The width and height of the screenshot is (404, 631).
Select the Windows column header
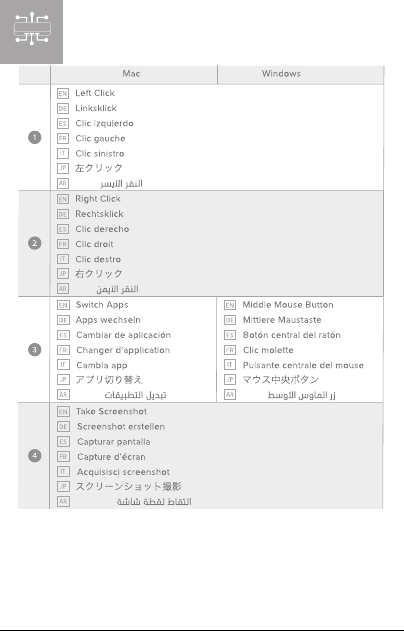click(x=301, y=74)
